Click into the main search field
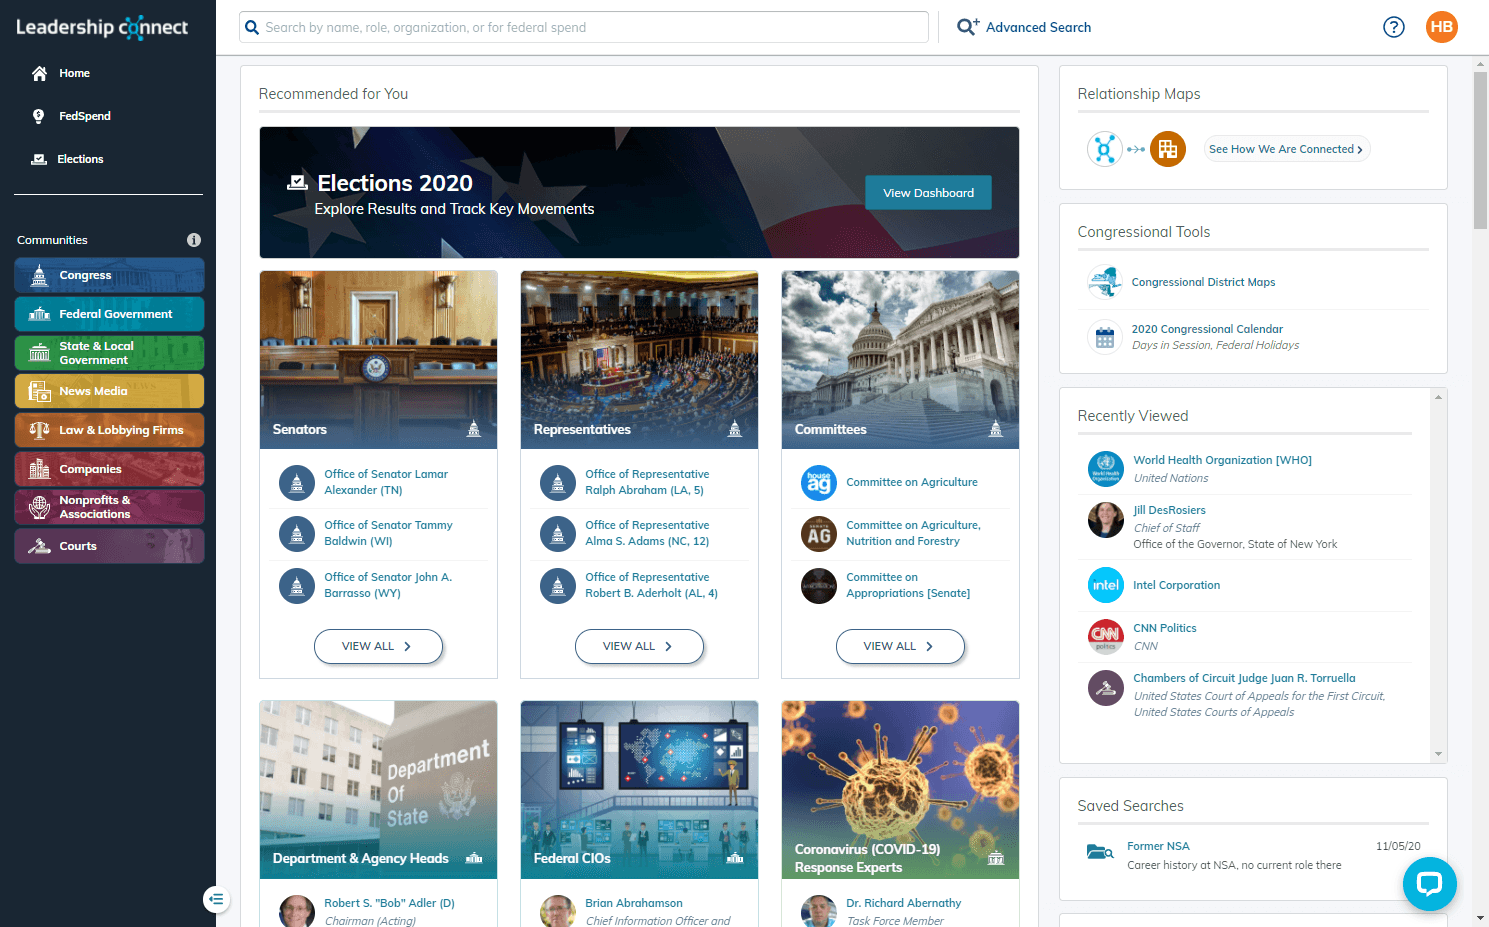Screen dimensions: 1489x927 click(x=584, y=27)
